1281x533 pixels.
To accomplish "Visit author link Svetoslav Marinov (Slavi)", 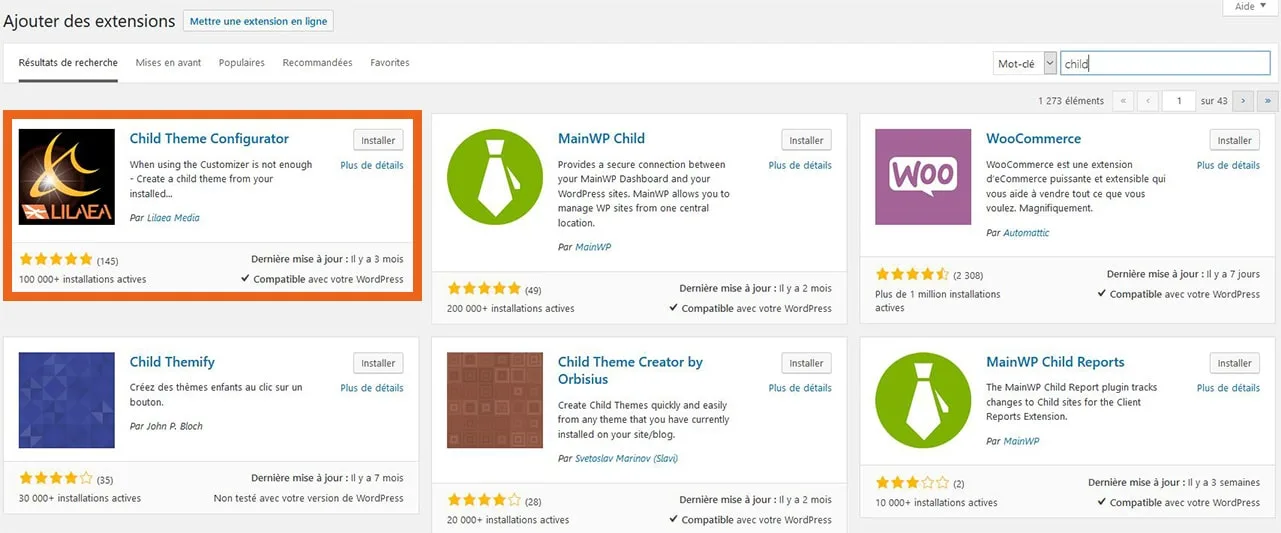I will pyautogui.click(x=627, y=458).
